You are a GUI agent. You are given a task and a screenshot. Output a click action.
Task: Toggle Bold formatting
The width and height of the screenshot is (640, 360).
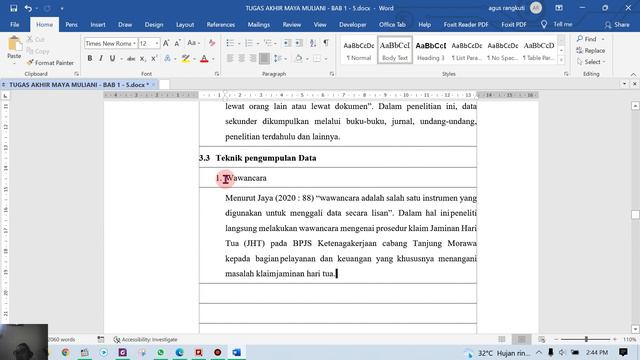(90, 59)
